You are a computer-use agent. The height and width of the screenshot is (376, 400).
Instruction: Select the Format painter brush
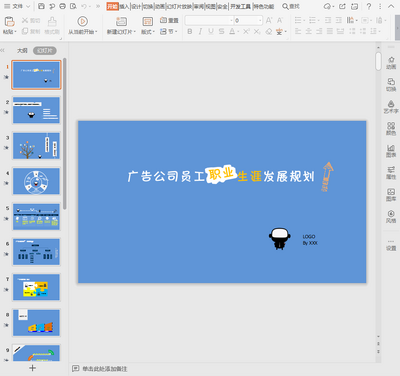click(52, 22)
